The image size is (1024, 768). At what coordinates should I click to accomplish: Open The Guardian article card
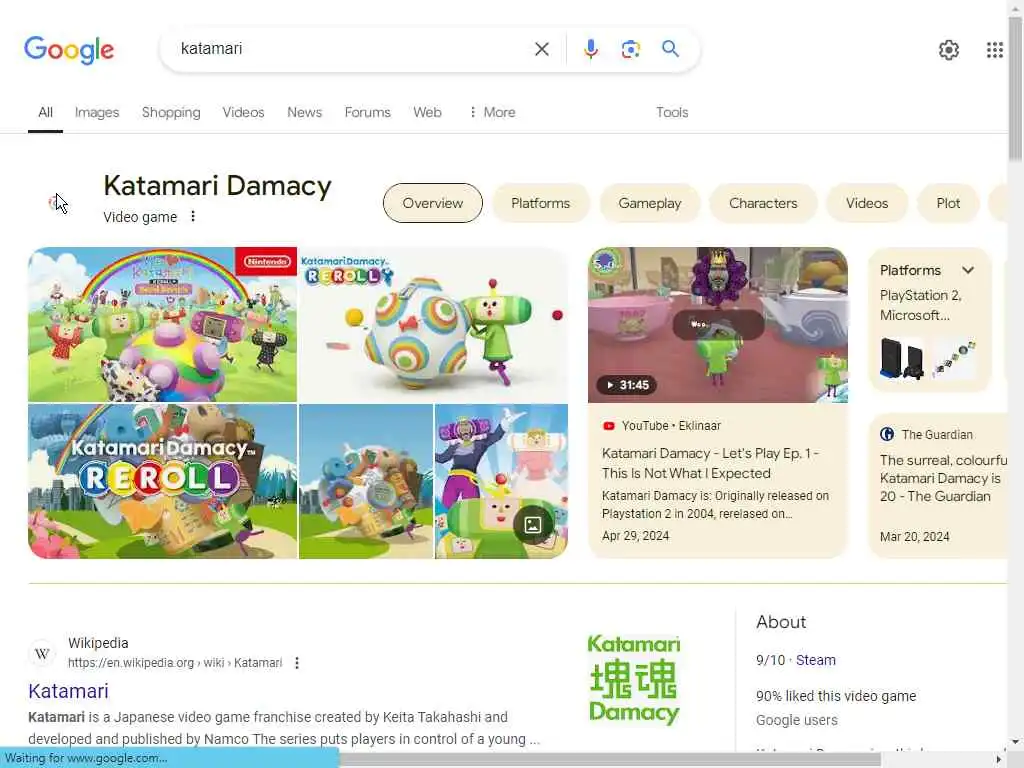(940, 486)
